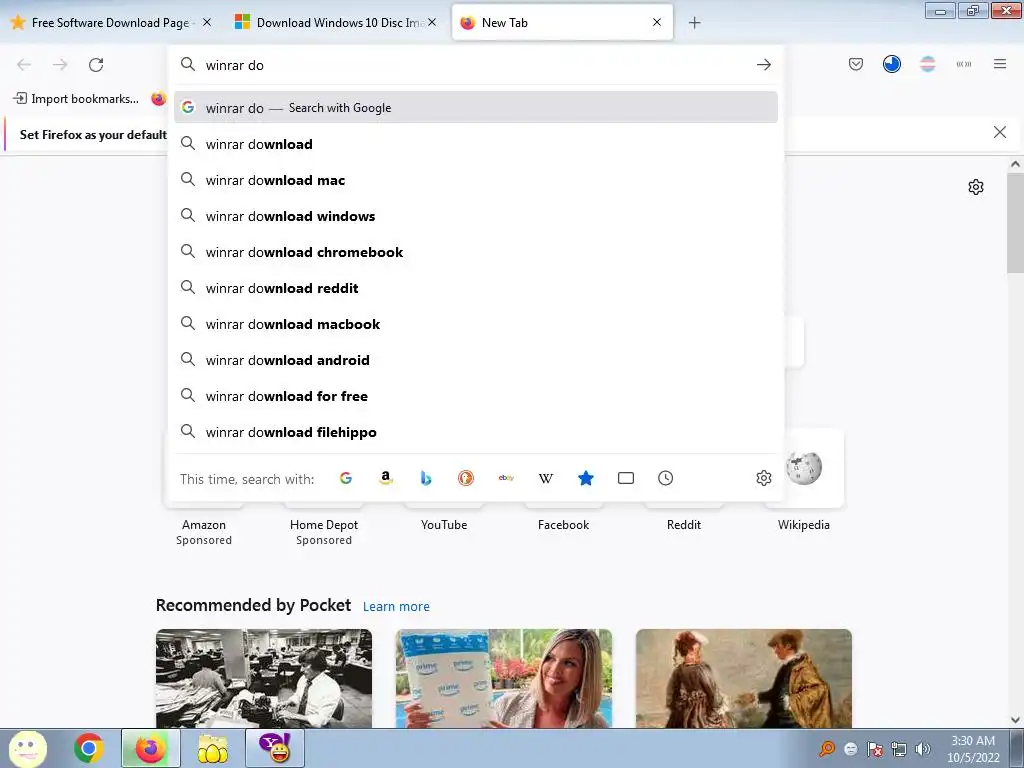The height and width of the screenshot is (768, 1024).
Task: Close the New Tab tab
Action: click(x=657, y=22)
